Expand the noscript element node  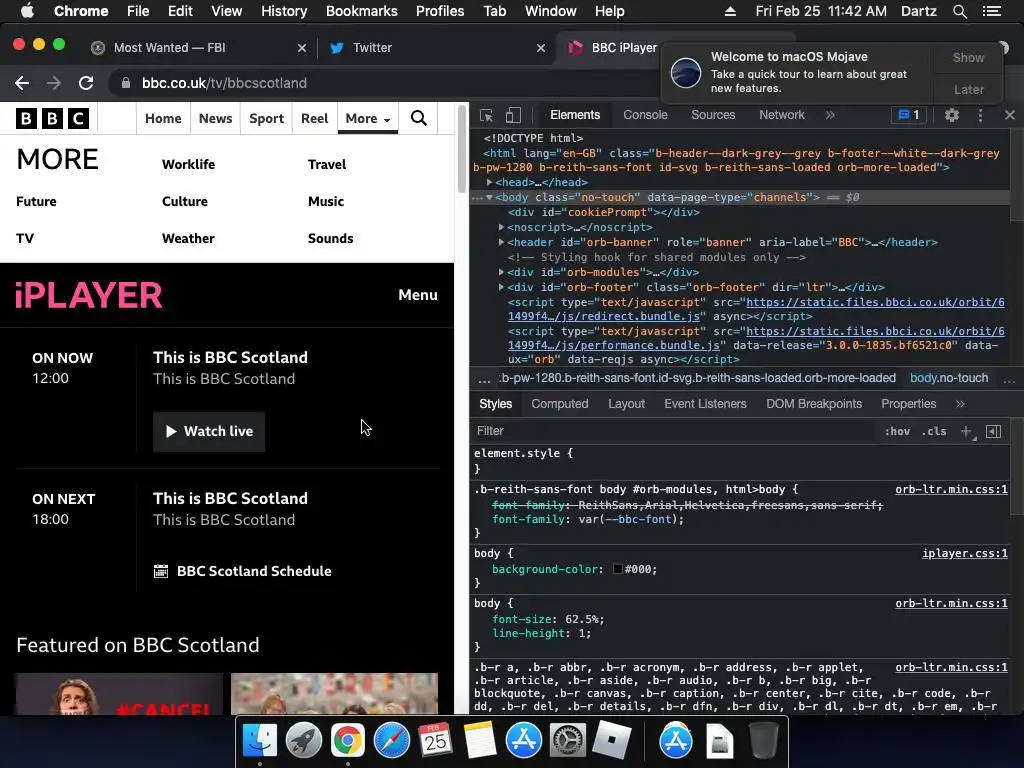[501, 227]
